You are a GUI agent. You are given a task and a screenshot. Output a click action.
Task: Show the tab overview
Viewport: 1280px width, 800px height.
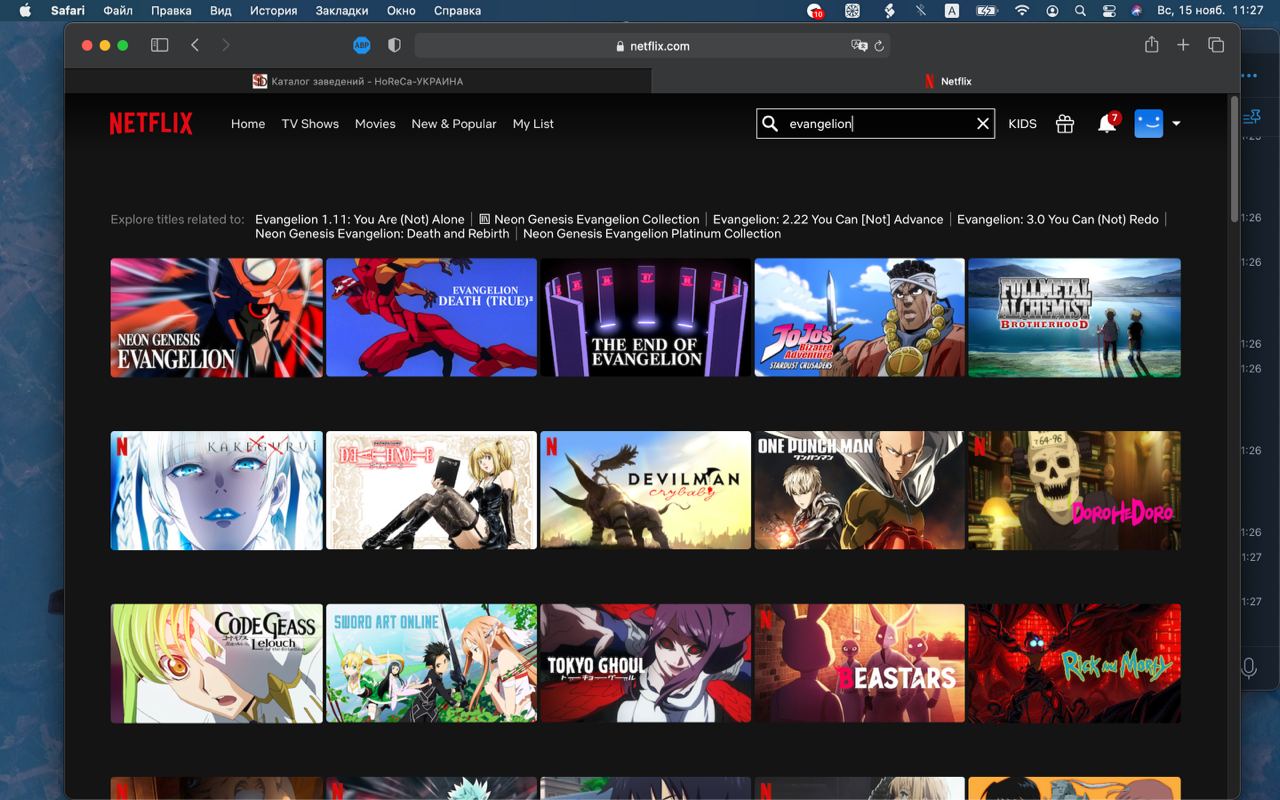(x=1216, y=45)
